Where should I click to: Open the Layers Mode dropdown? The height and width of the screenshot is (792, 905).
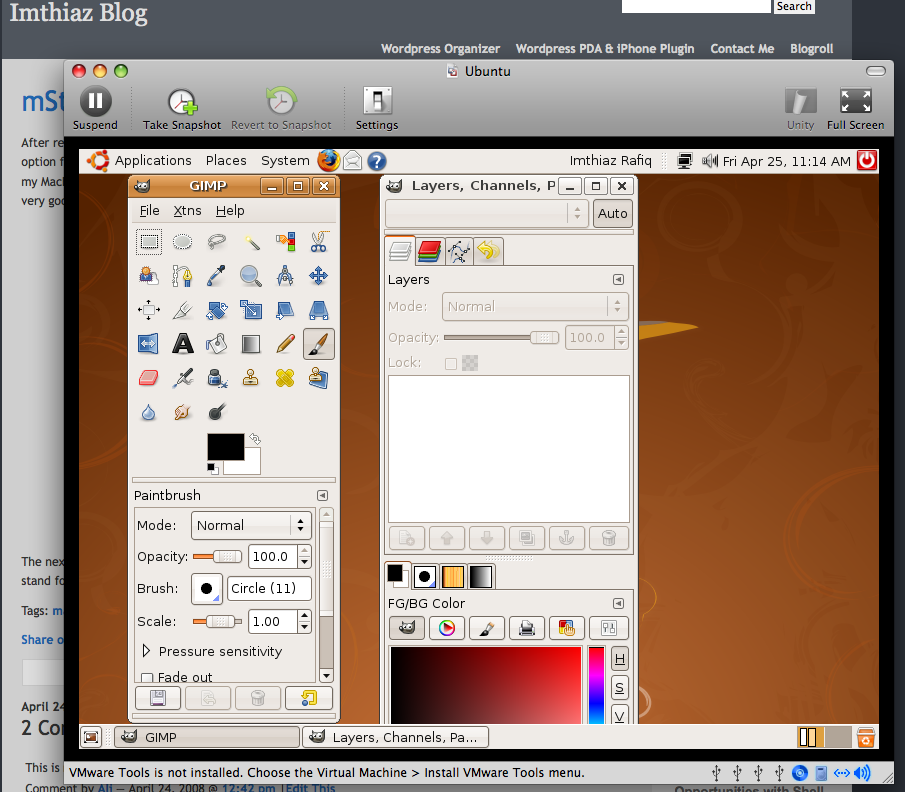click(x=534, y=307)
